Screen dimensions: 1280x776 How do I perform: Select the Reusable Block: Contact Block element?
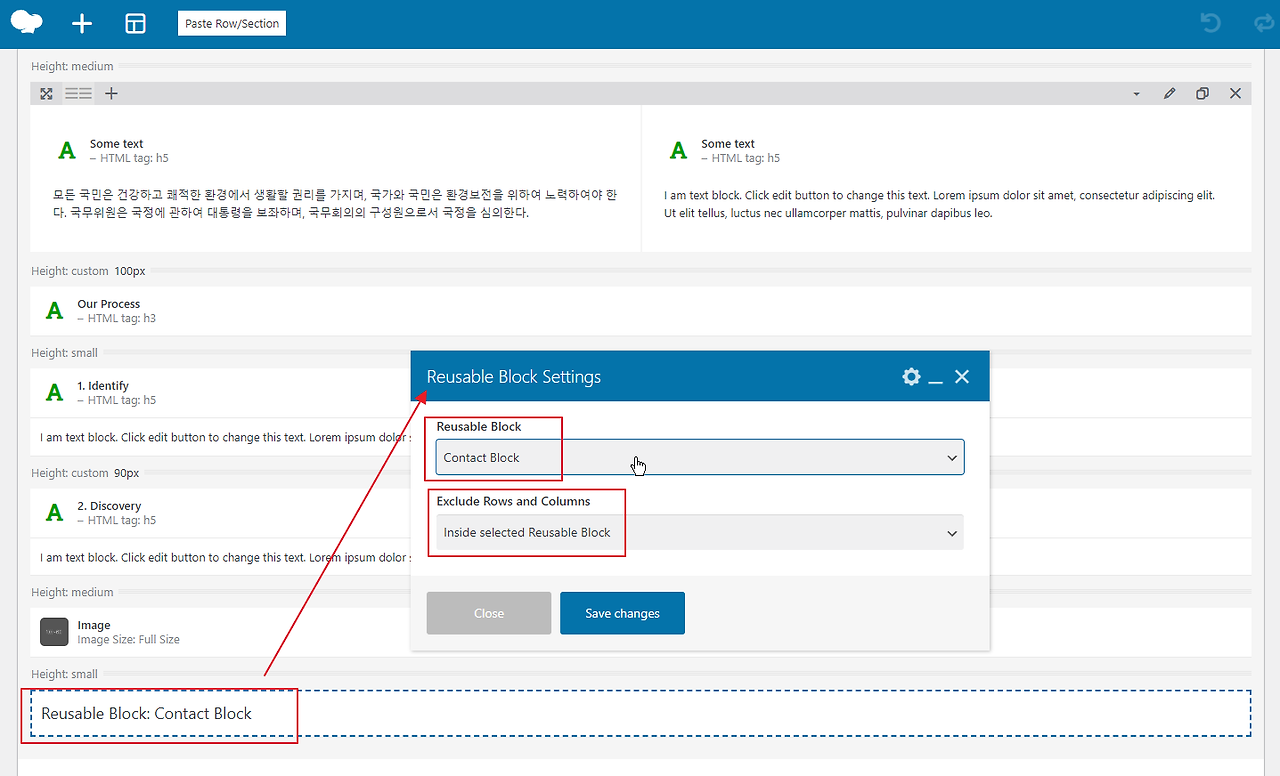point(640,713)
